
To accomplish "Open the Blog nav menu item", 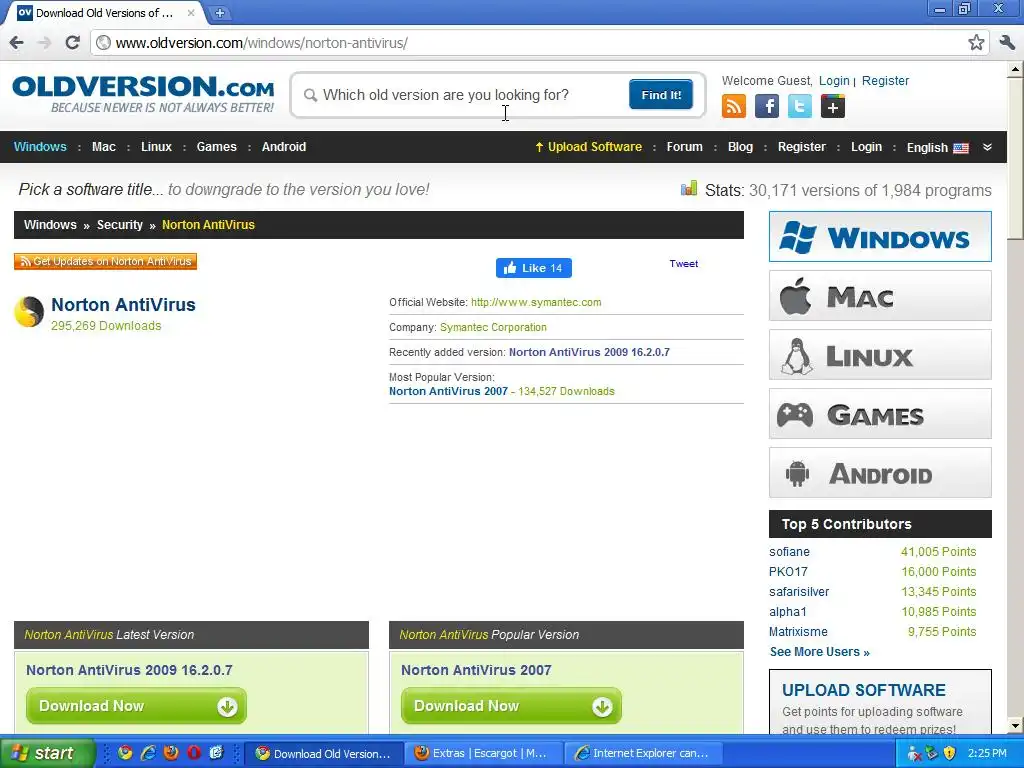I will click(x=740, y=147).
